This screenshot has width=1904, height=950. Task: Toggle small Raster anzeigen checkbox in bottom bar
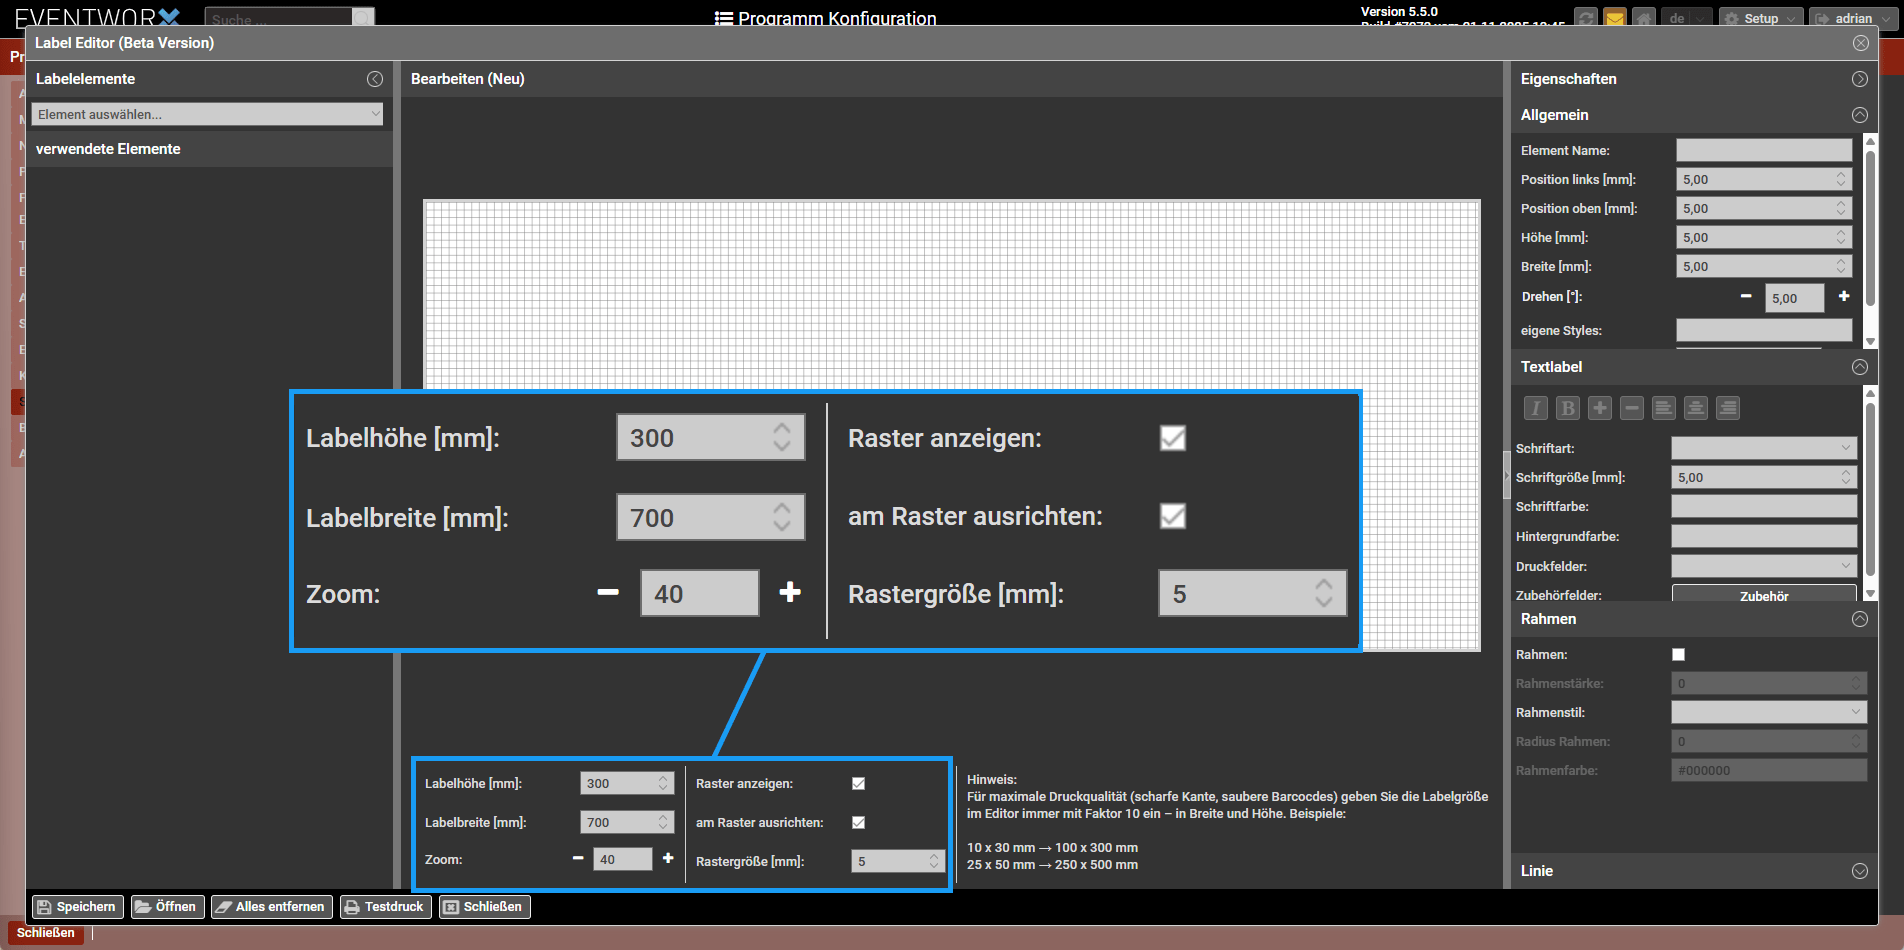(x=858, y=784)
